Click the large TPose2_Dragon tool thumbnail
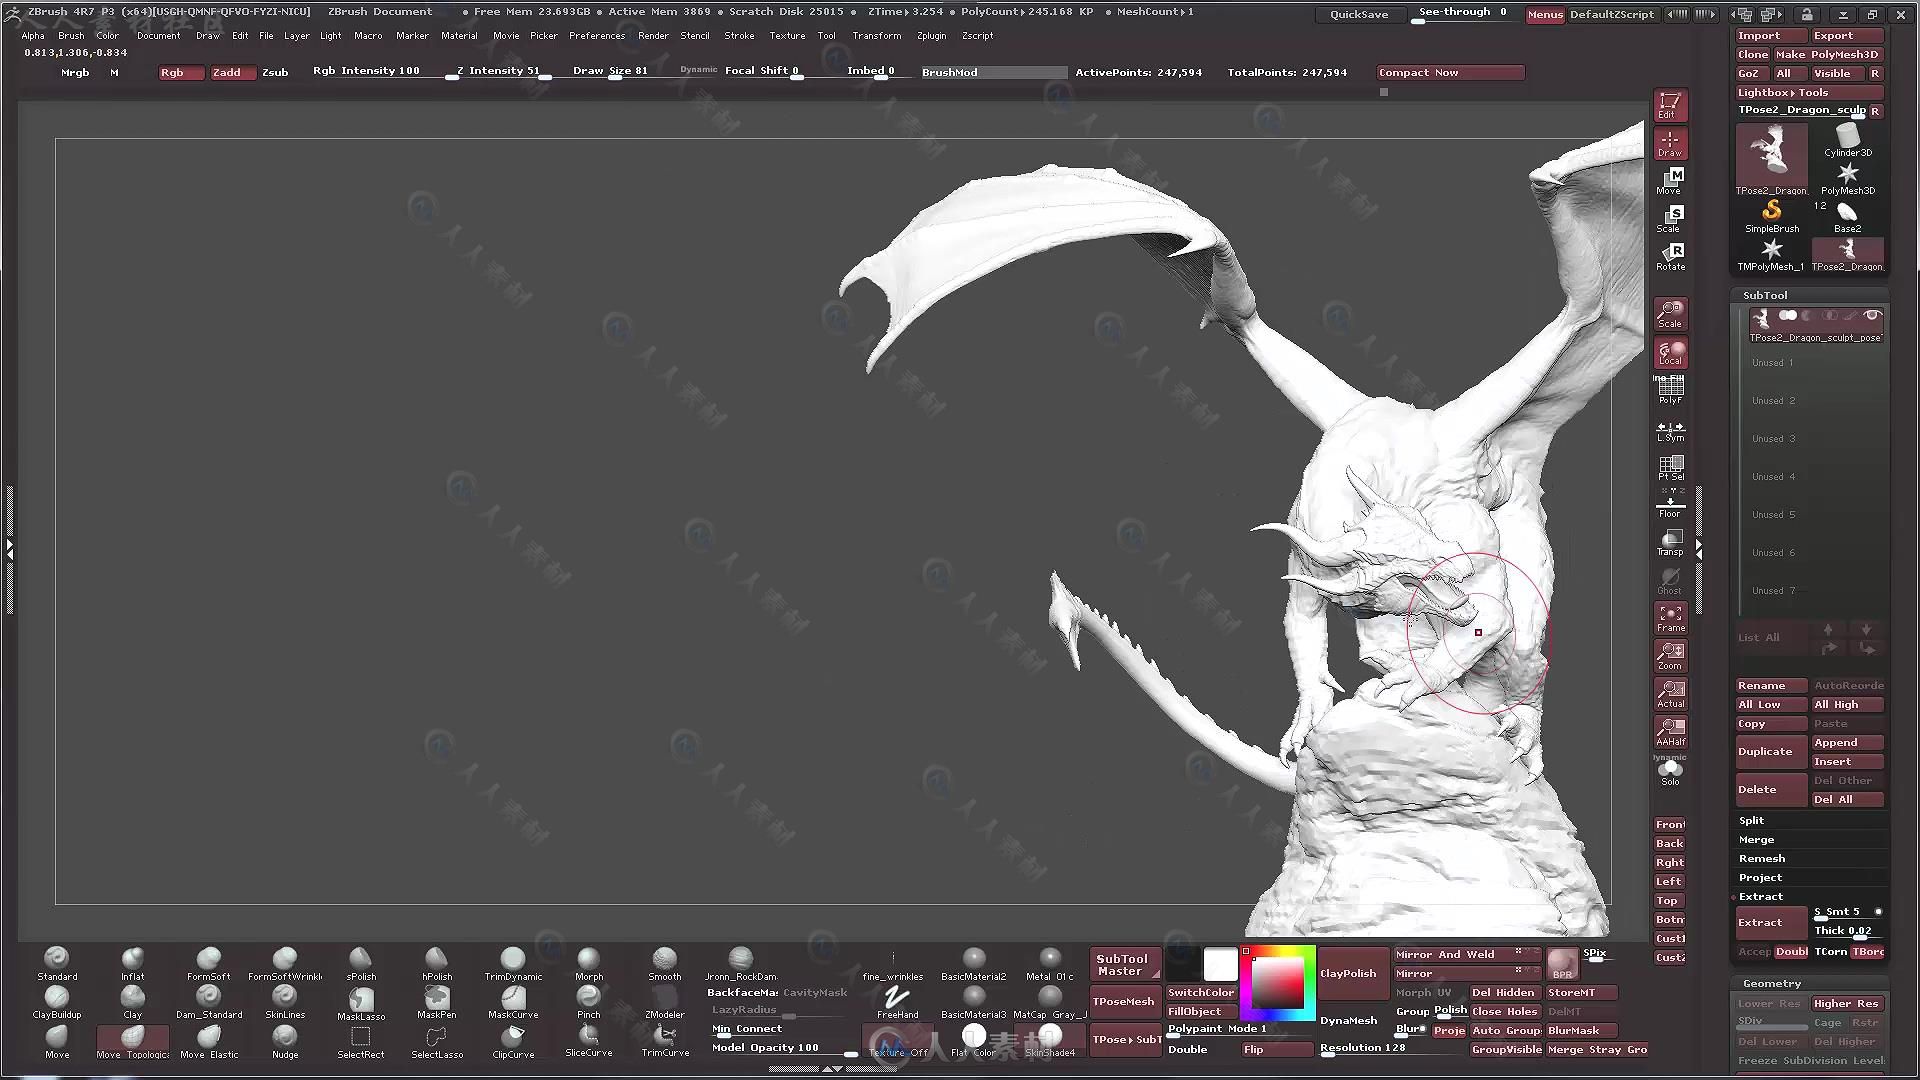The height and width of the screenshot is (1080, 1920). tap(1771, 160)
